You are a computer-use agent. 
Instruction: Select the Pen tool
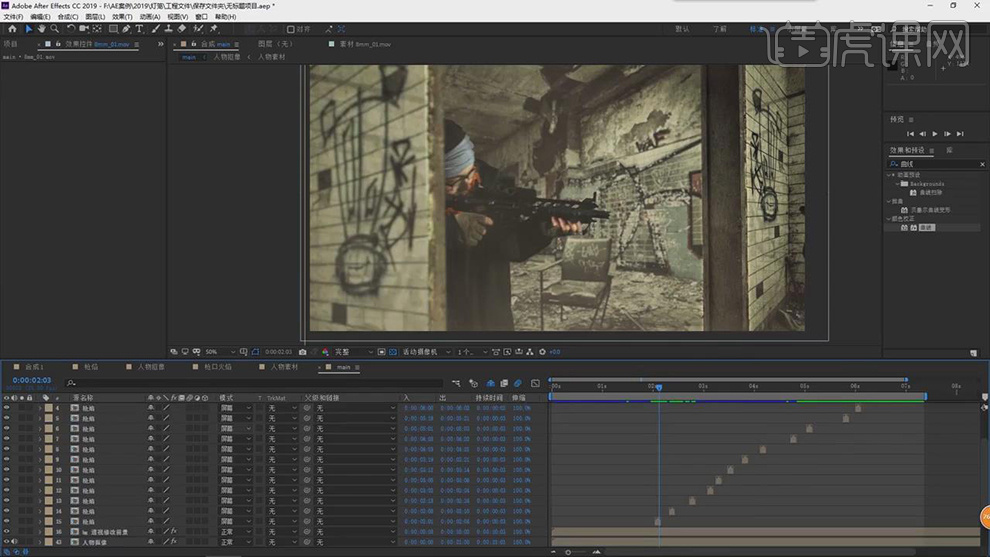pyautogui.click(x=126, y=29)
